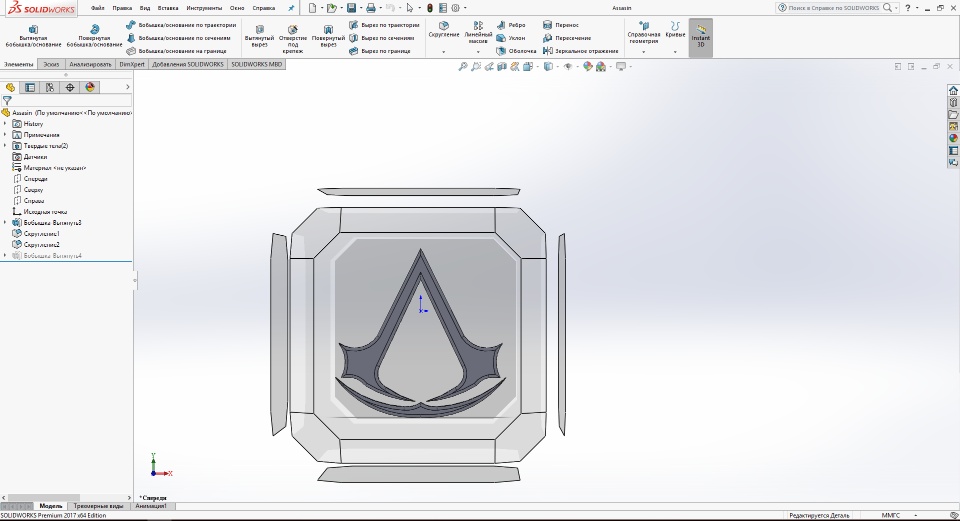
Task: Toggle the feature tree filter icon
Action: click(x=7, y=100)
